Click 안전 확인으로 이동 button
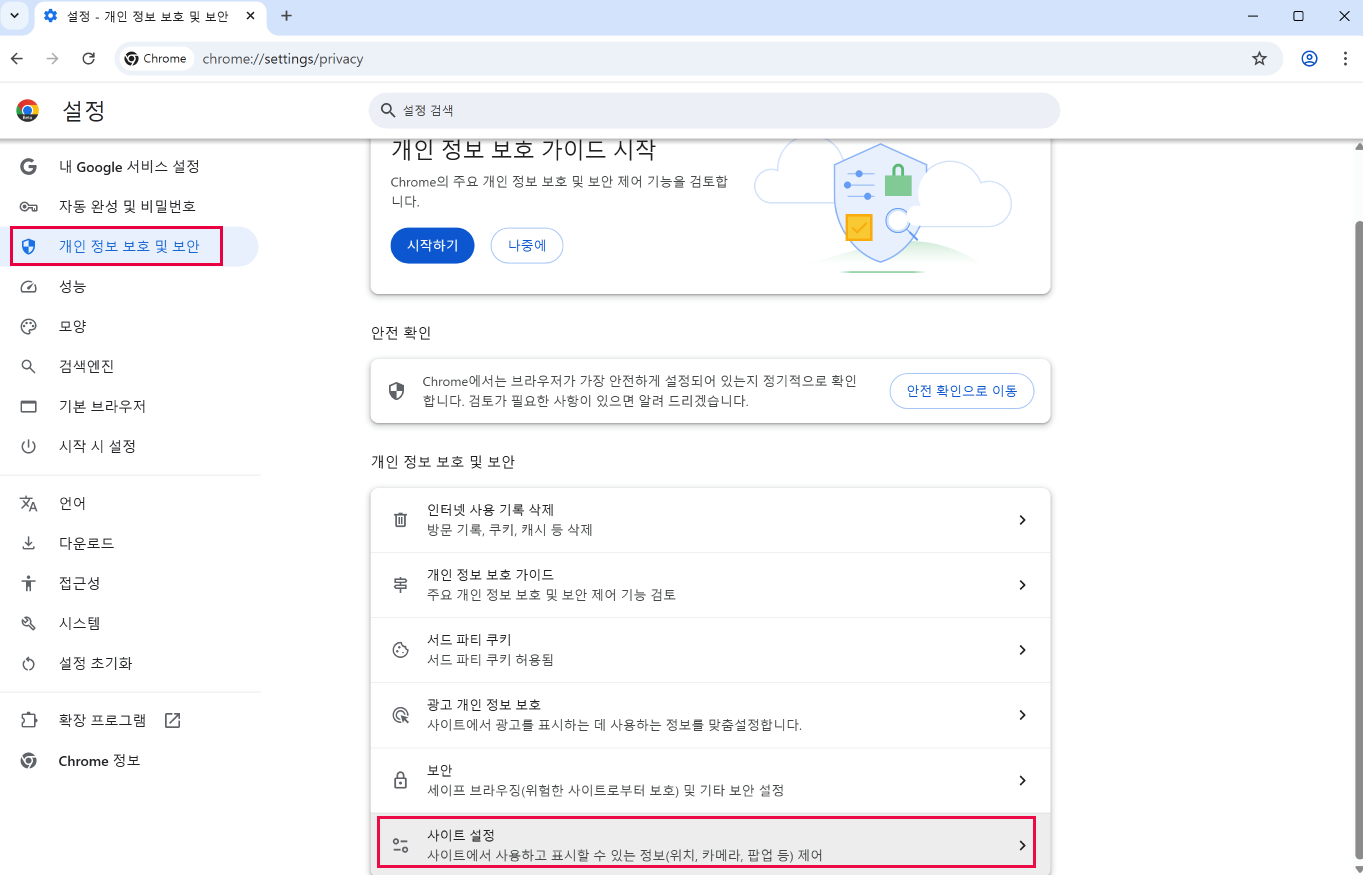 click(x=961, y=391)
